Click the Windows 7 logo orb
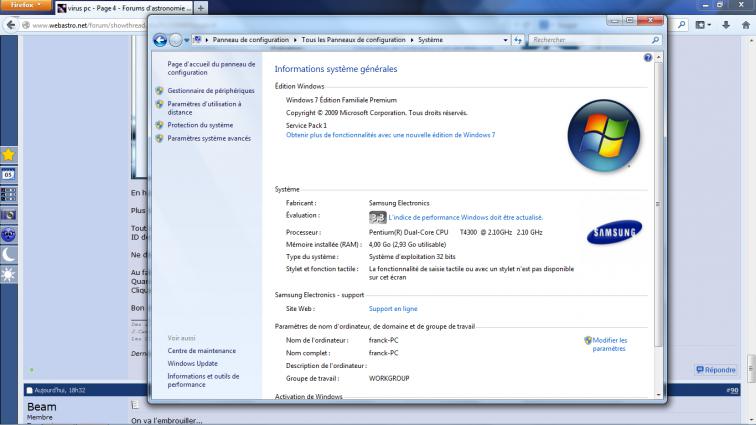The height and width of the screenshot is (425, 756). (x=604, y=136)
